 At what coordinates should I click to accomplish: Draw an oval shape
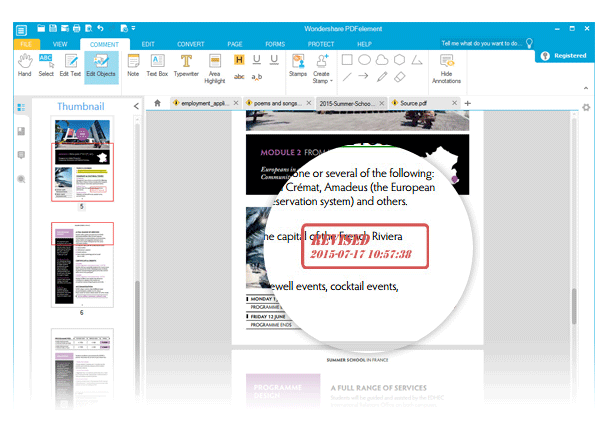[364, 60]
